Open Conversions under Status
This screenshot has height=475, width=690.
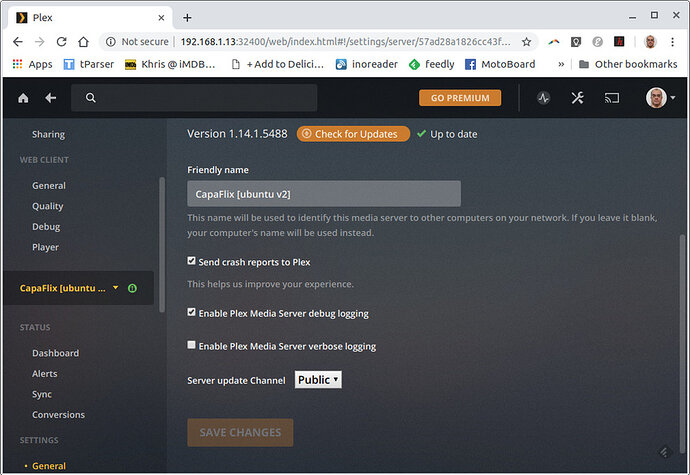[59, 415]
